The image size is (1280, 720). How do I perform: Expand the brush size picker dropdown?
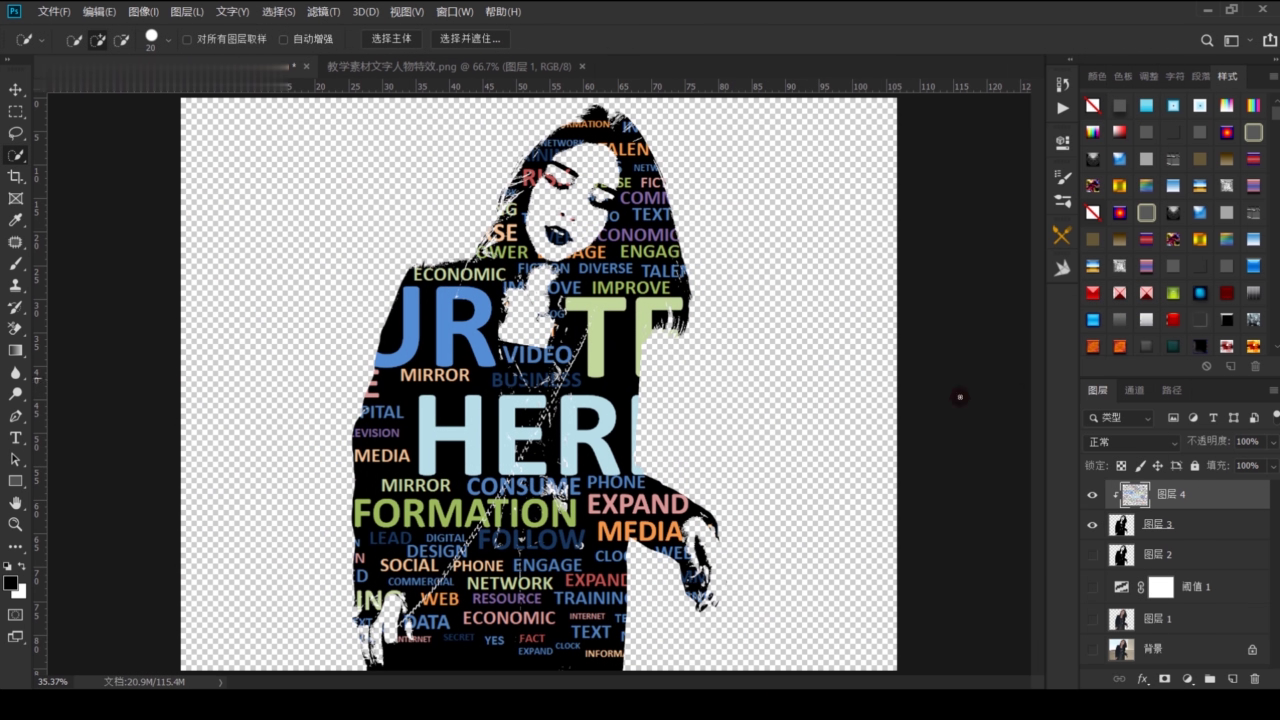click(x=168, y=41)
